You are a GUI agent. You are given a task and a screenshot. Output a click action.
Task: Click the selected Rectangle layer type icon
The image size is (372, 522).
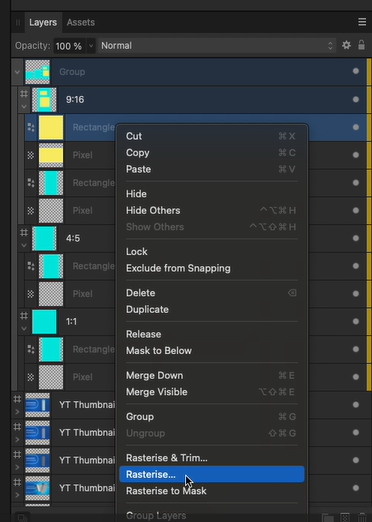31,127
